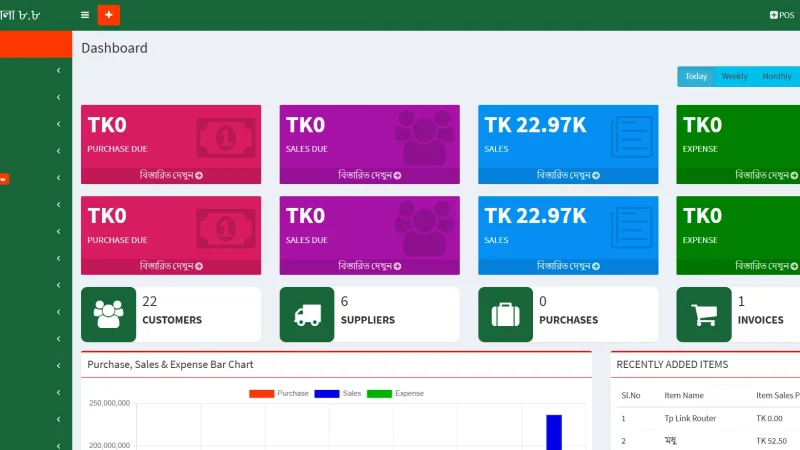Click the Customers group icon tile
800x450 pixels.
tap(109, 314)
